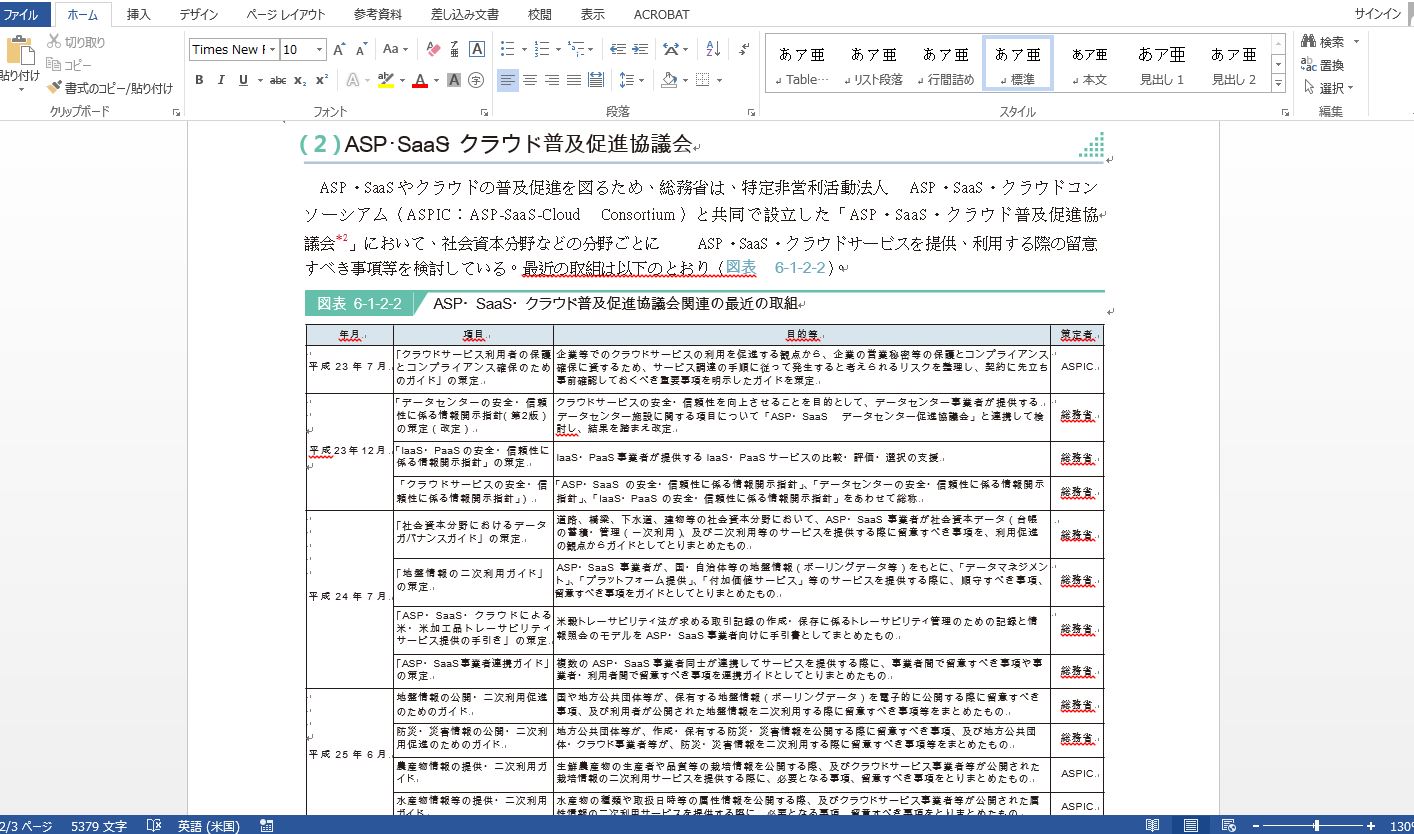The width and height of the screenshot is (1414, 834).
Task: Center-align the text
Action: (x=530, y=80)
